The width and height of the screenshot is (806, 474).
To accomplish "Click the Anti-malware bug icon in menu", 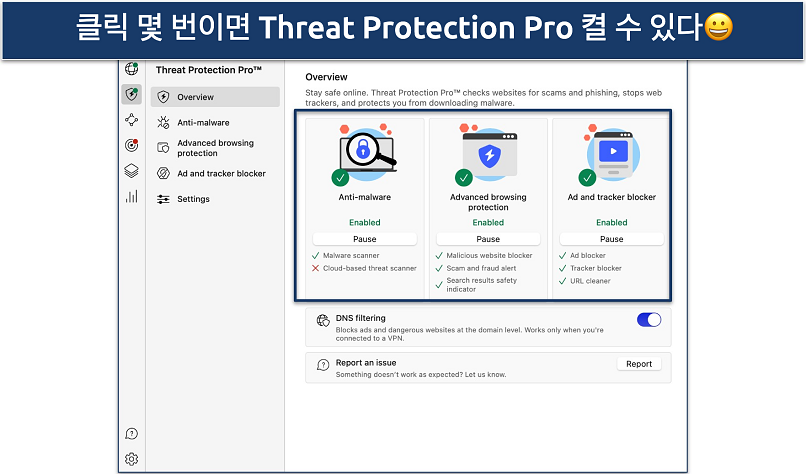I will click(163, 122).
